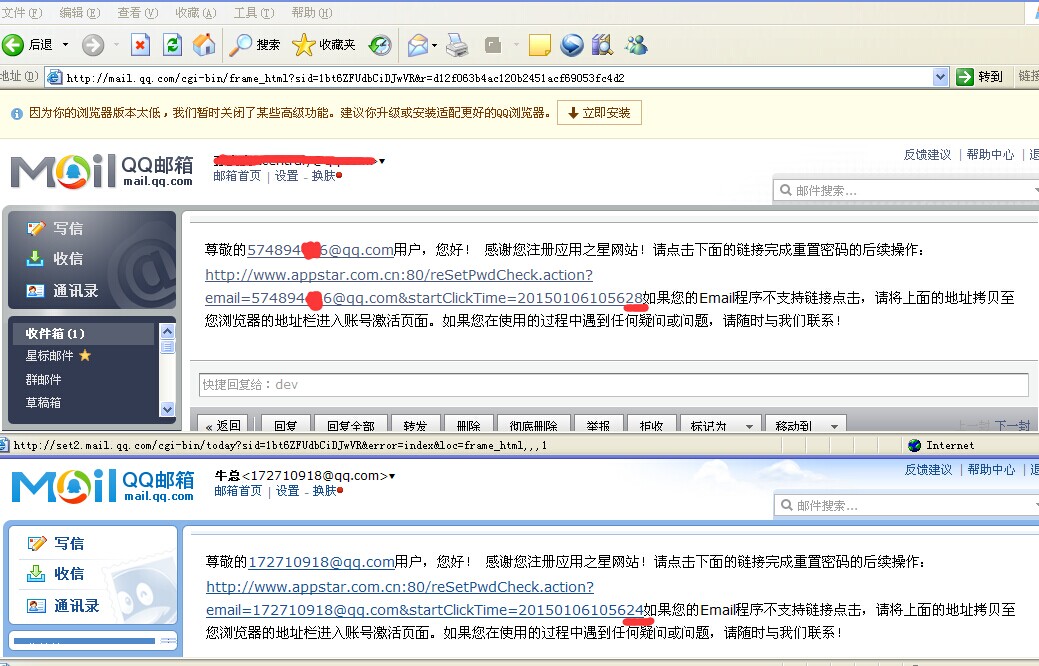Click the 快捷回复给 dev reply box
Screen dimensions: 1039x666
pos(614,384)
